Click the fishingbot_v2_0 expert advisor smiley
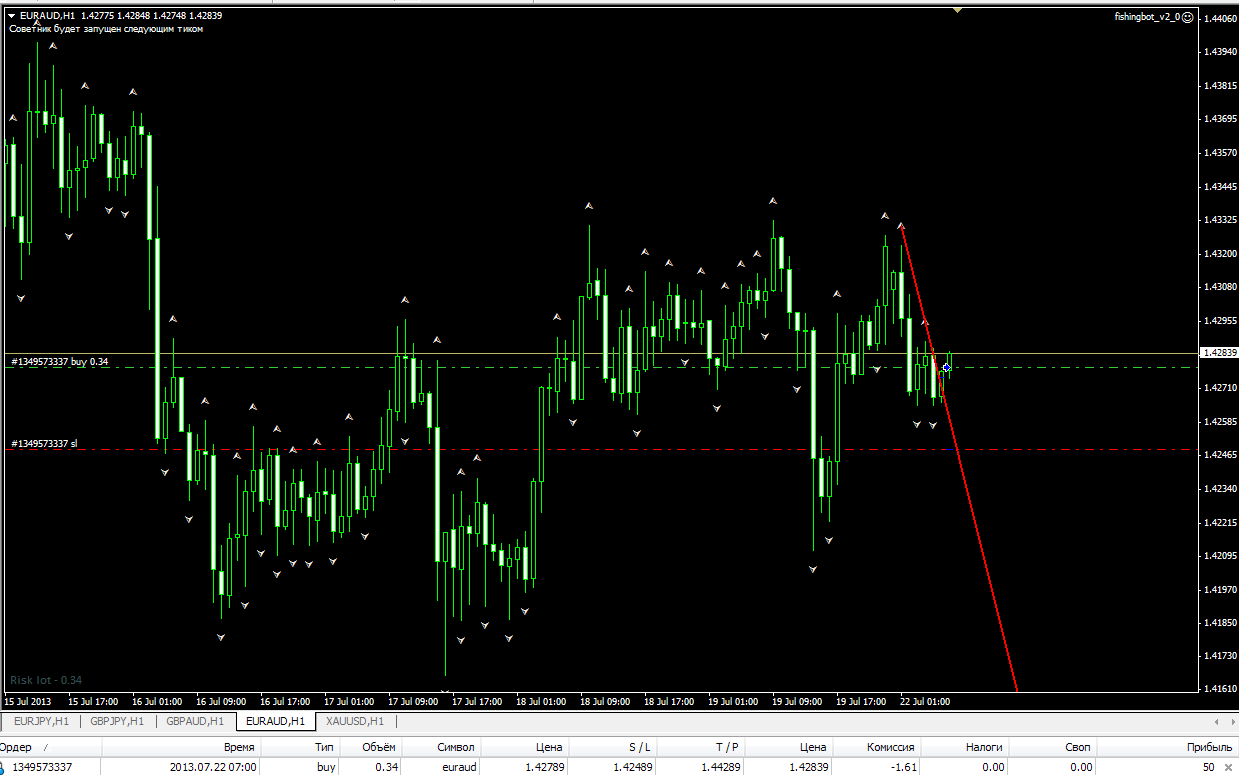 [1187, 17]
